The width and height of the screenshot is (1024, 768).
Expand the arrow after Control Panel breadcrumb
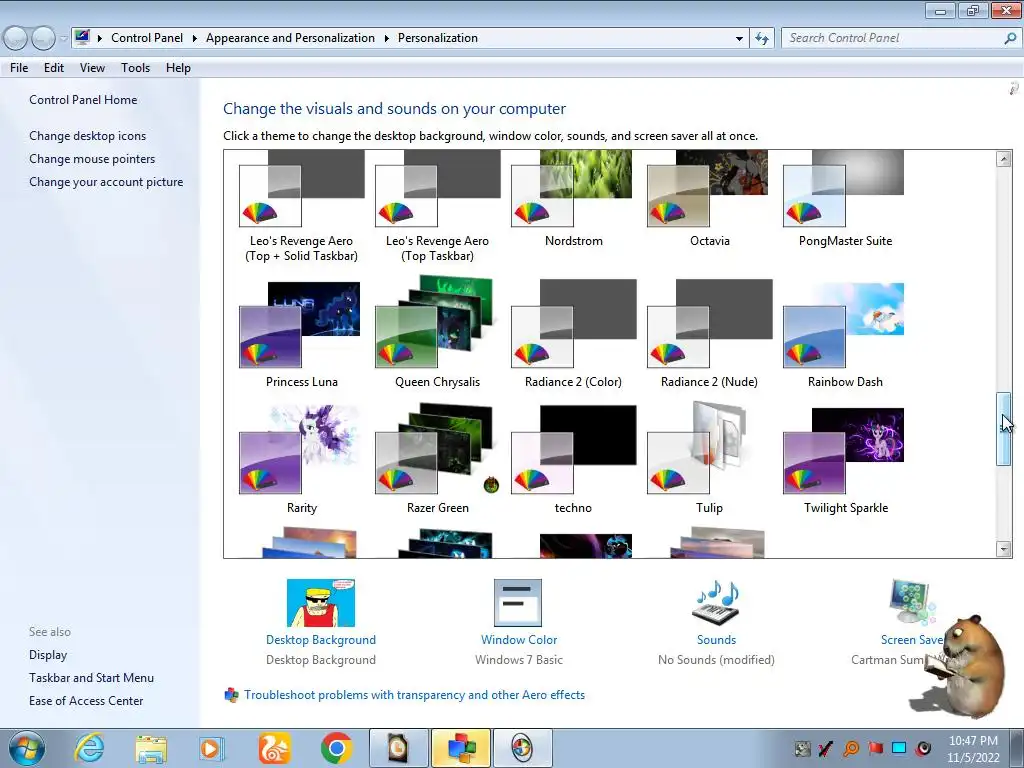click(195, 39)
